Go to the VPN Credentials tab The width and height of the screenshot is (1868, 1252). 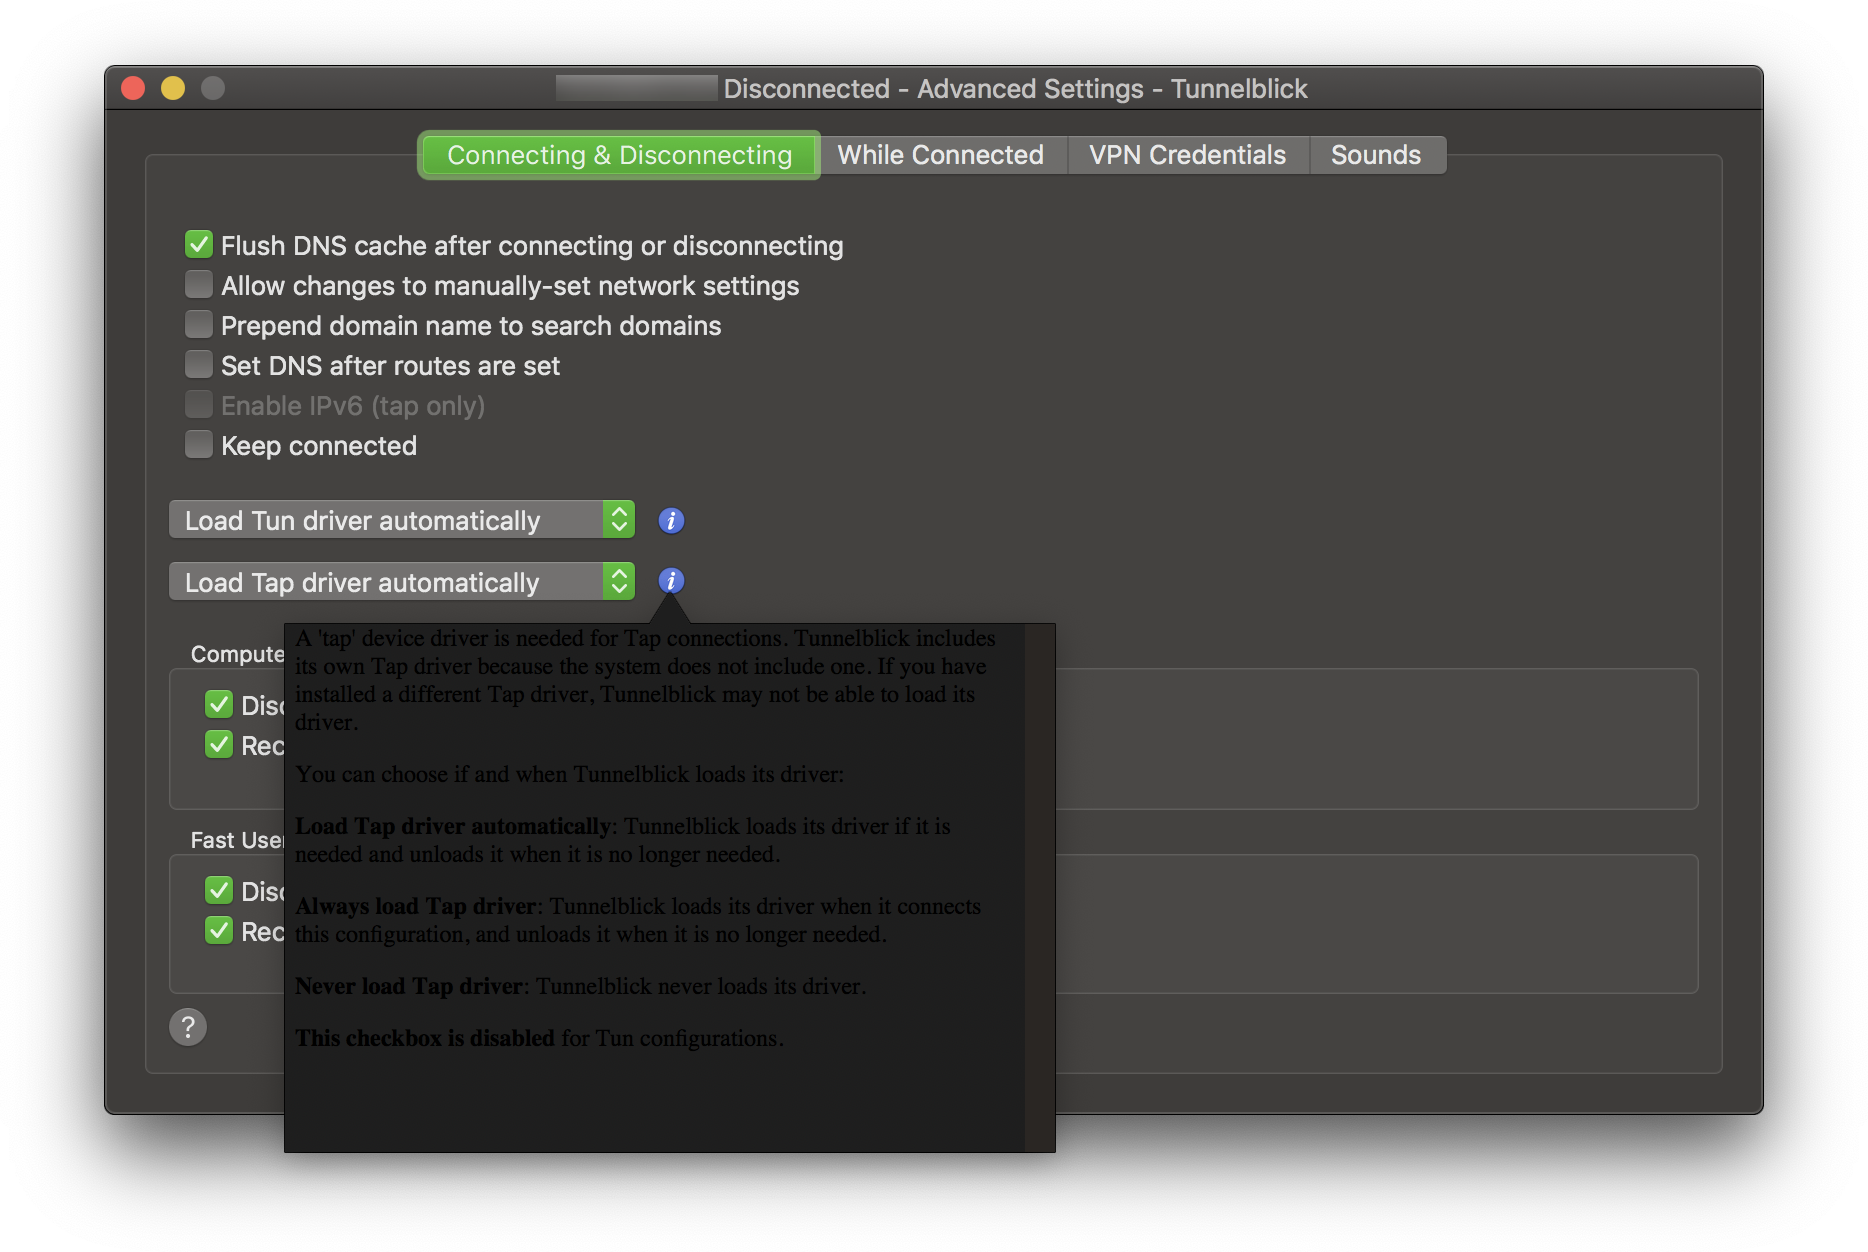coord(1187,155)
